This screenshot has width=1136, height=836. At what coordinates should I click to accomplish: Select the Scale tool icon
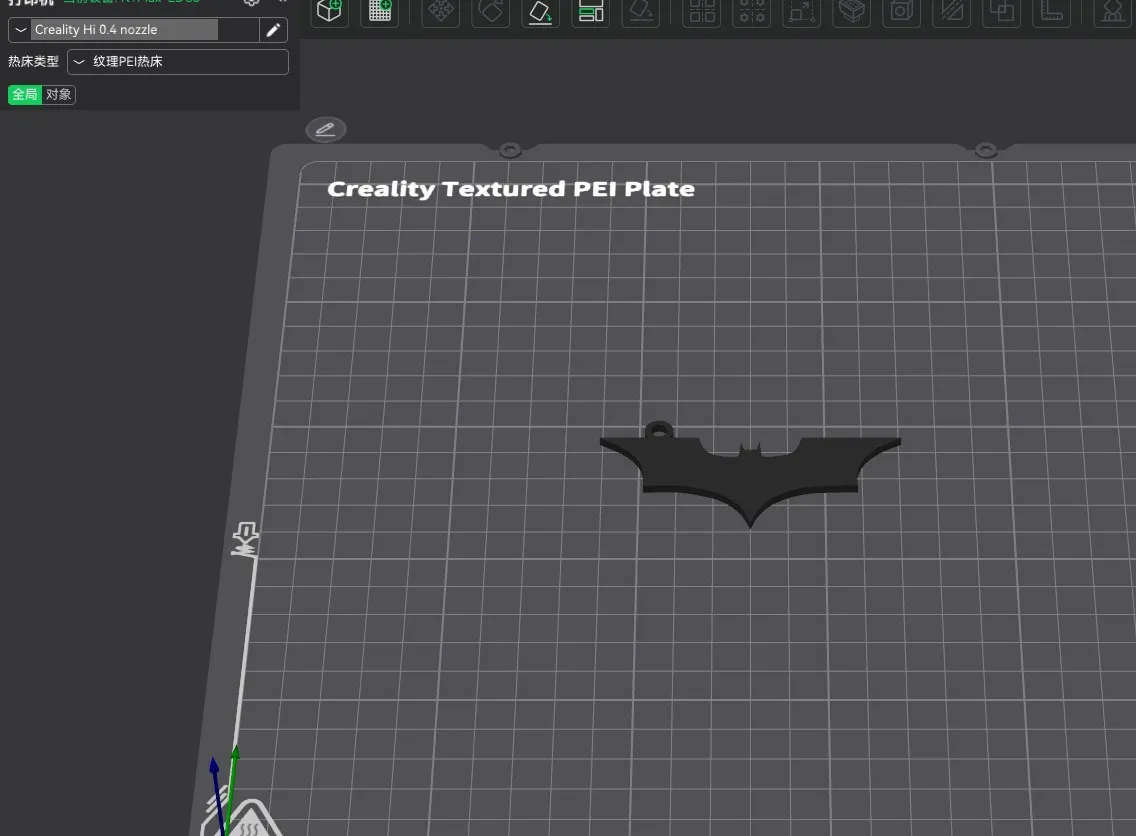[x=802, y=11]
